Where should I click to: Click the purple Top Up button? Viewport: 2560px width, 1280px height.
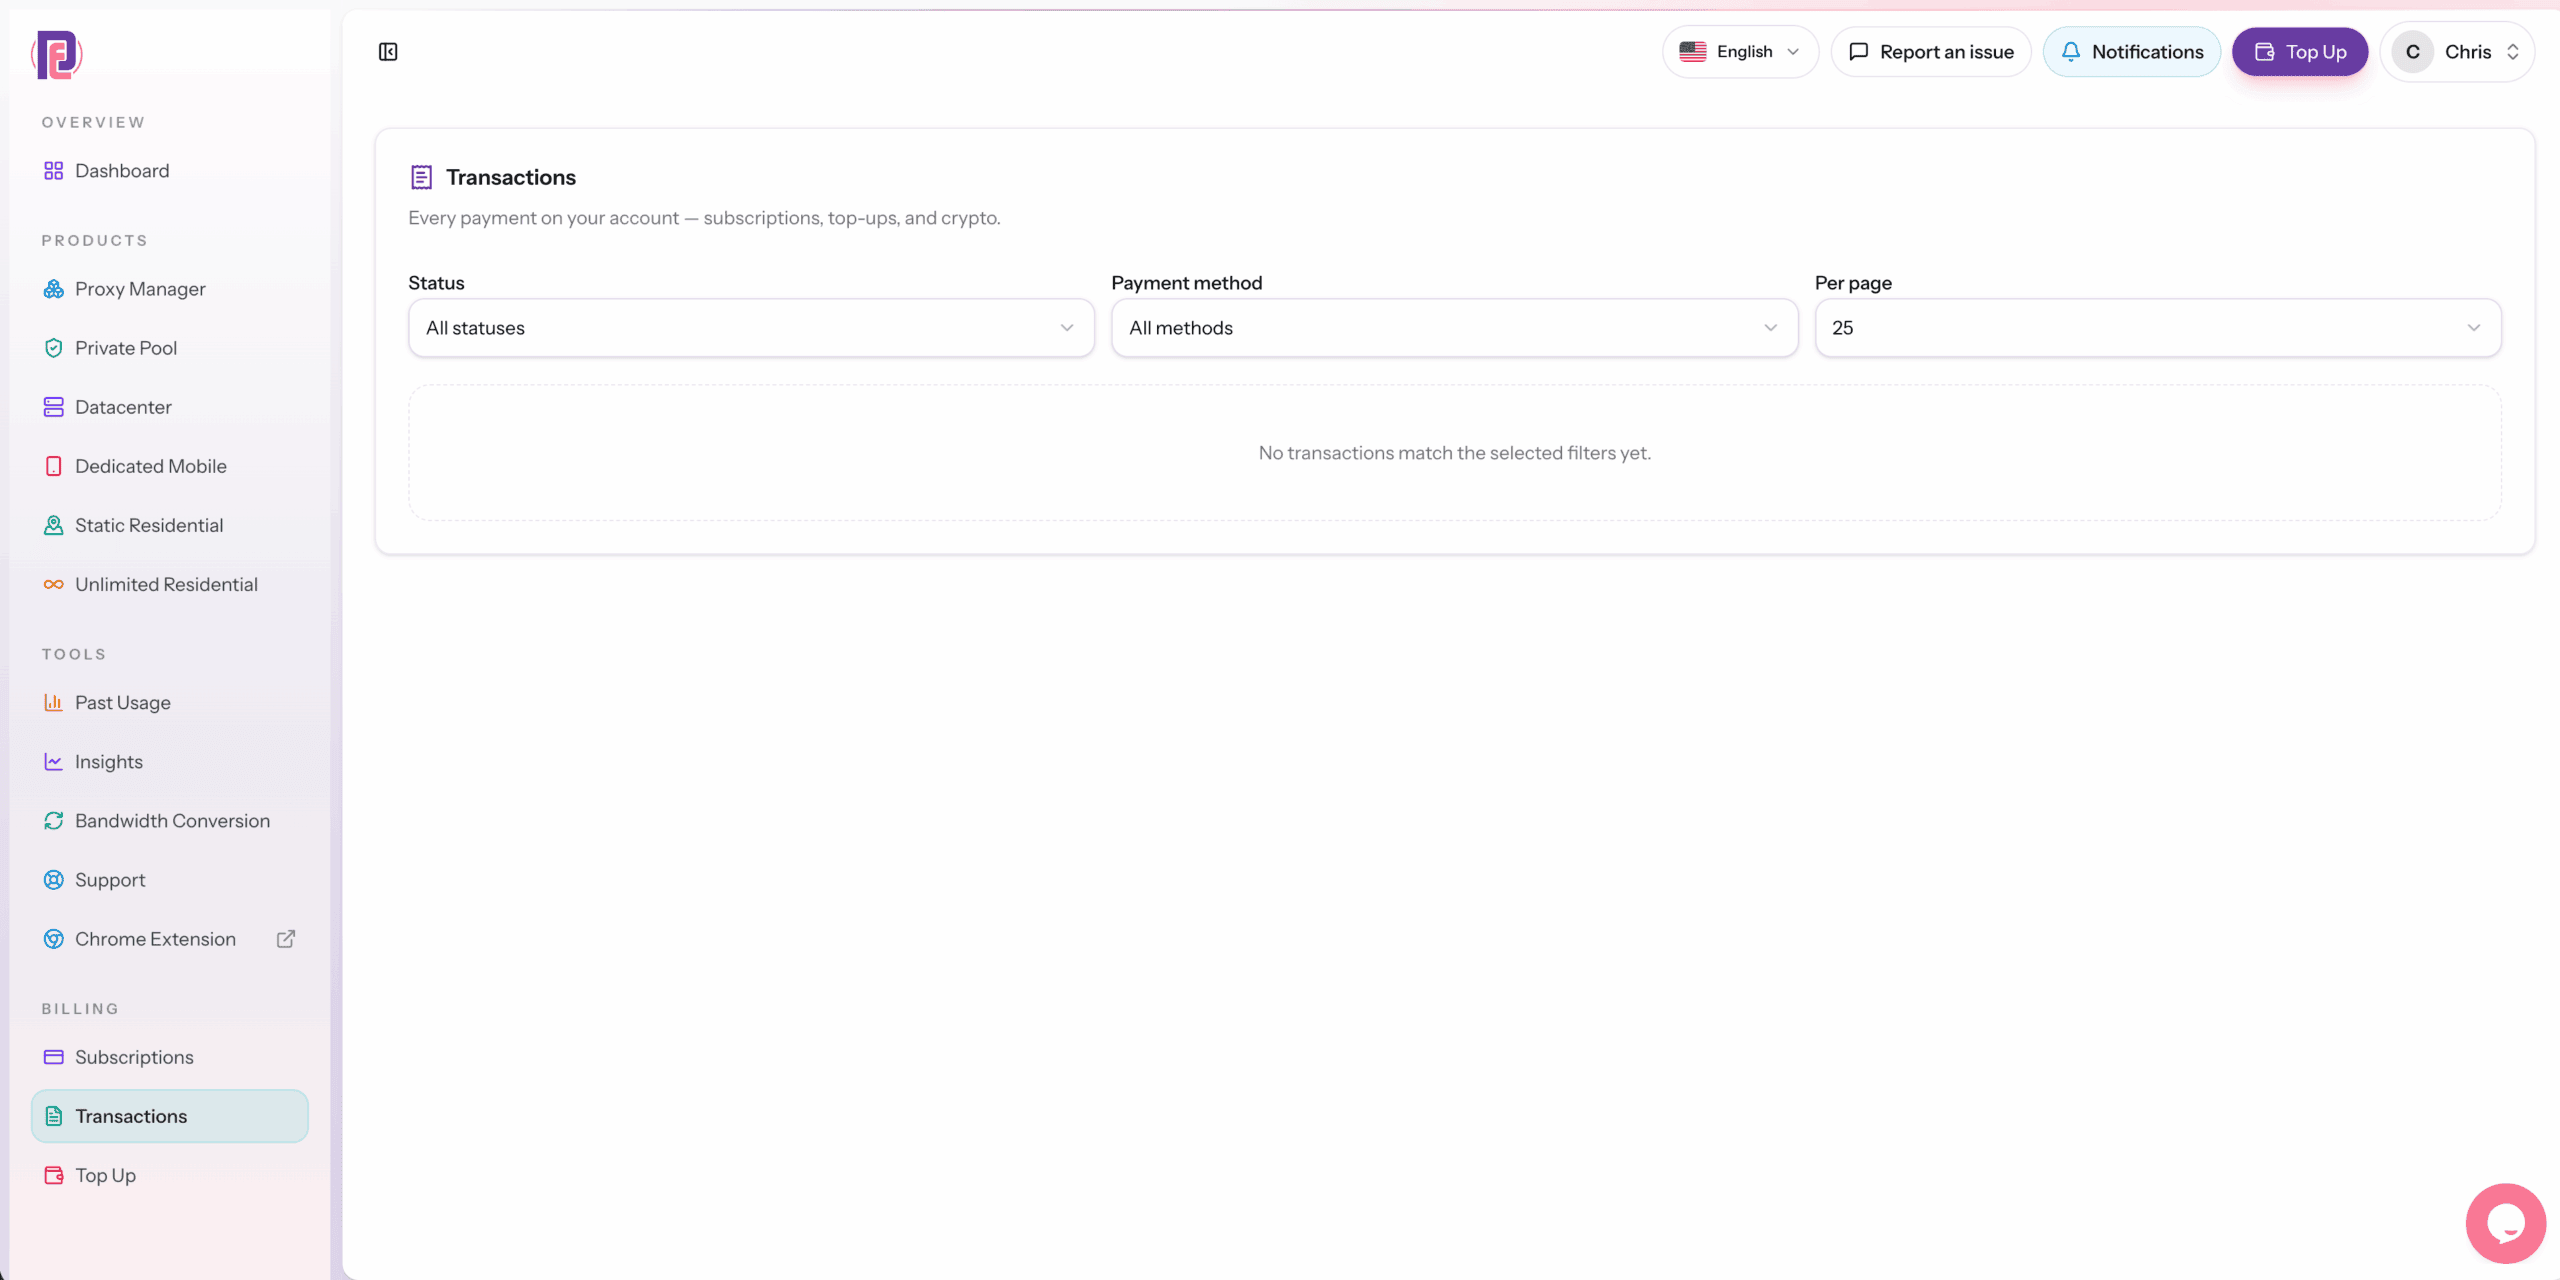click(x=2300, y=52)
